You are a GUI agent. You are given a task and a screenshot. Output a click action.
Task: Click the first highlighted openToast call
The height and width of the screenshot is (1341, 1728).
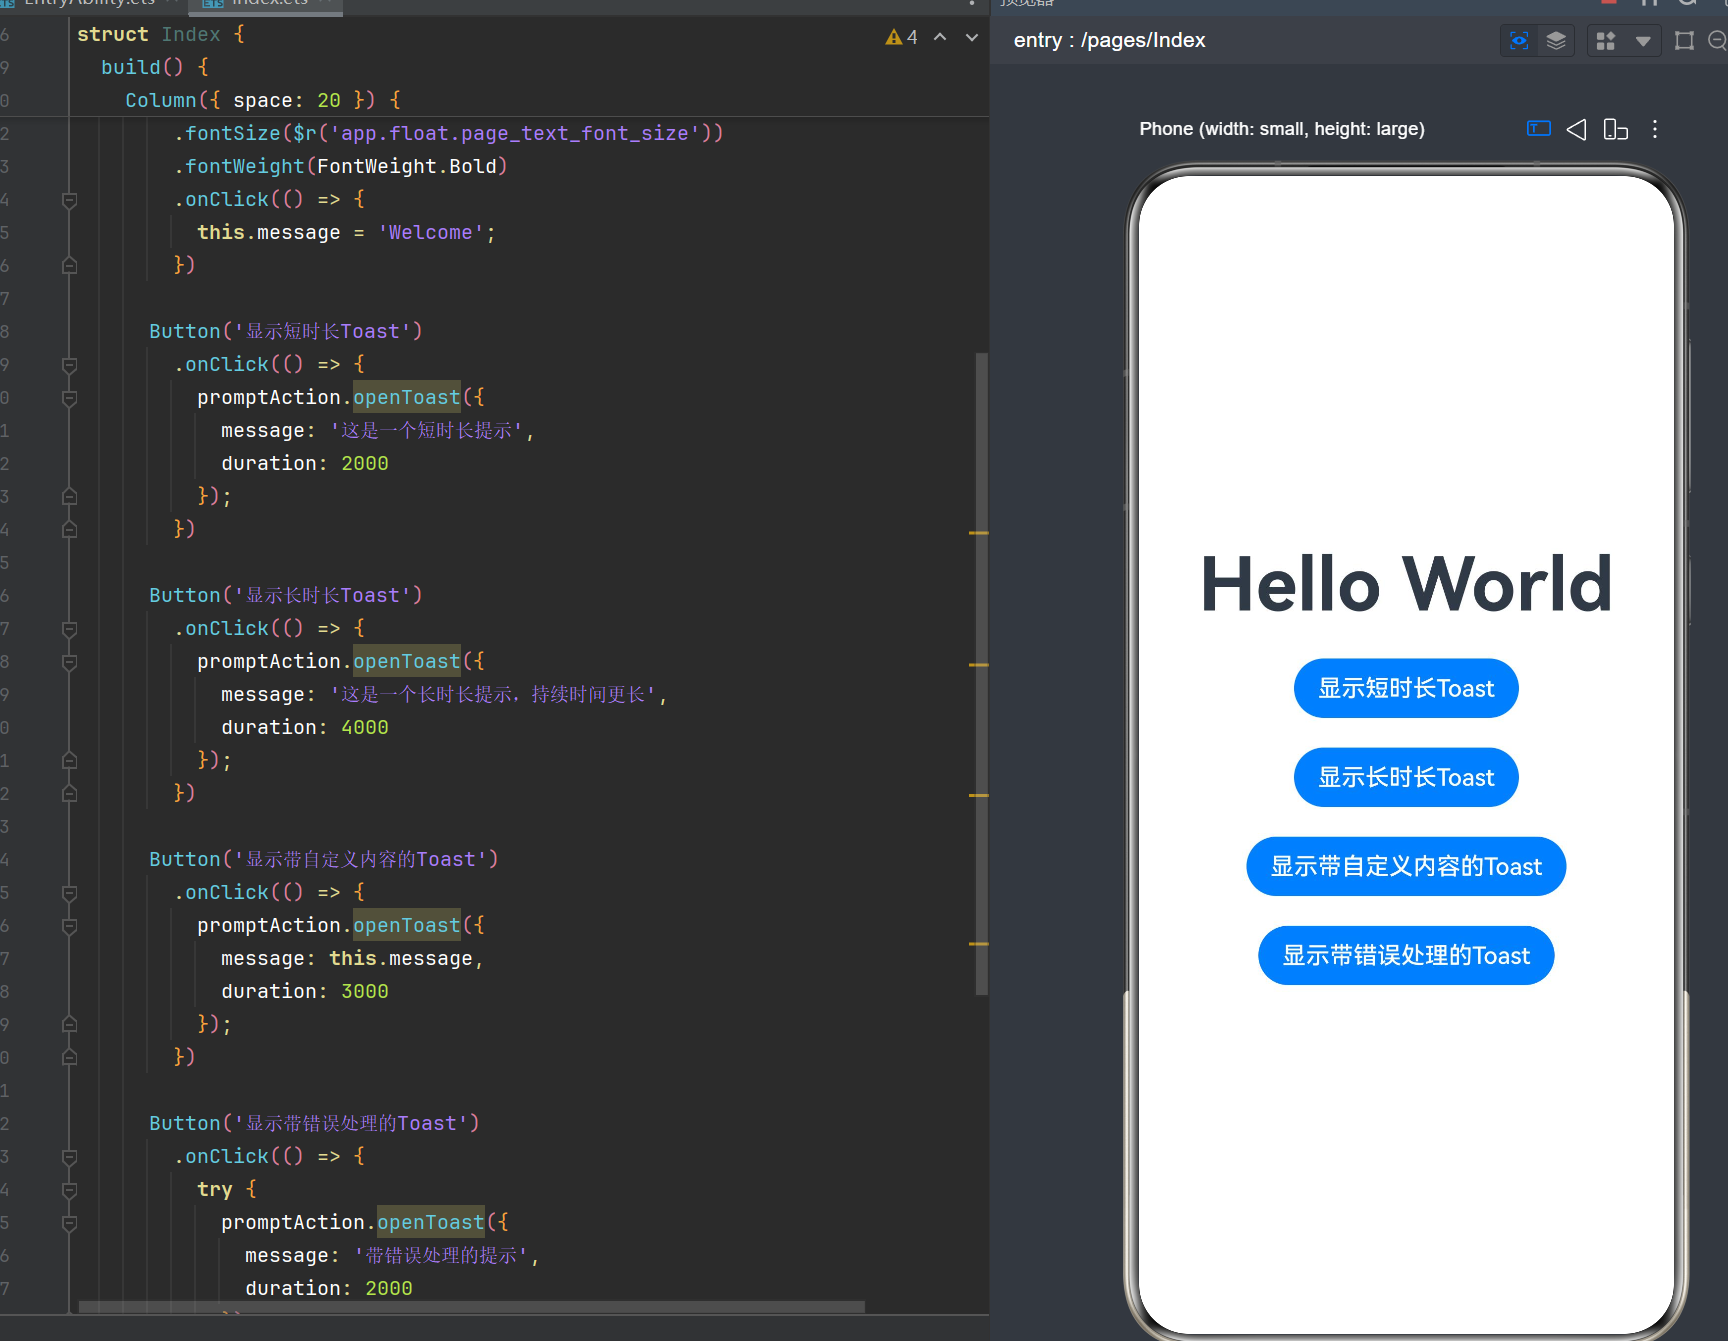tap(406, 397)
